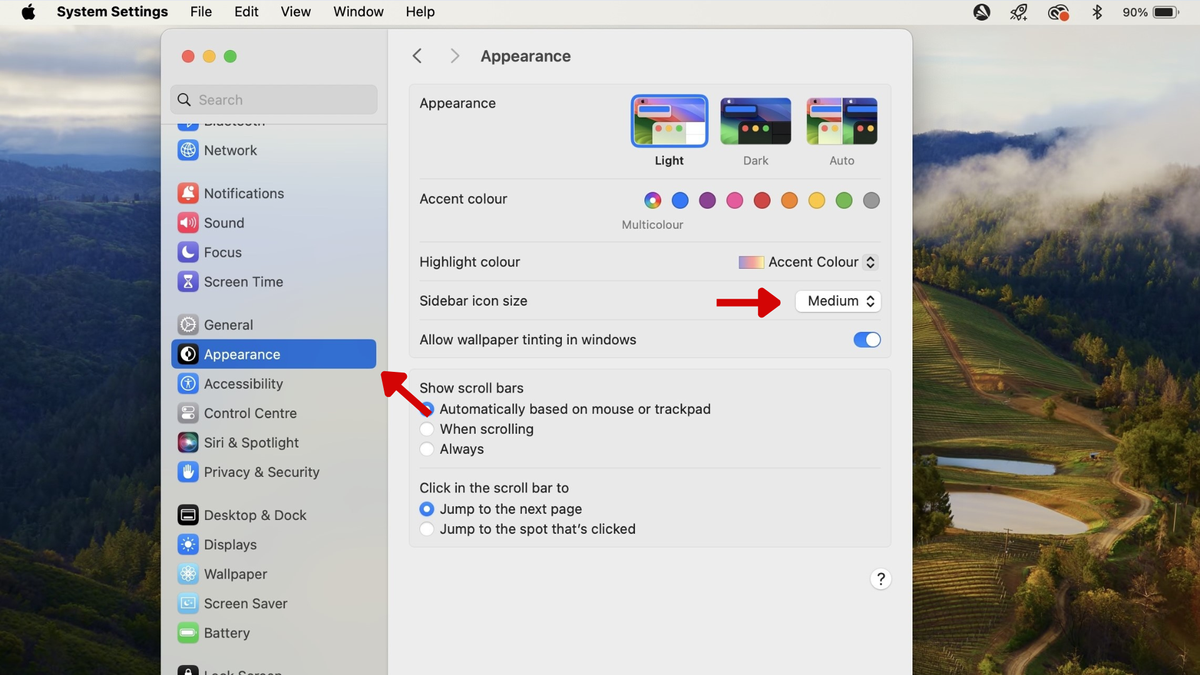Viewport: 1200px width, 675px height.
Task: Click the help question mark button
Action: click(x=881, y=578)
